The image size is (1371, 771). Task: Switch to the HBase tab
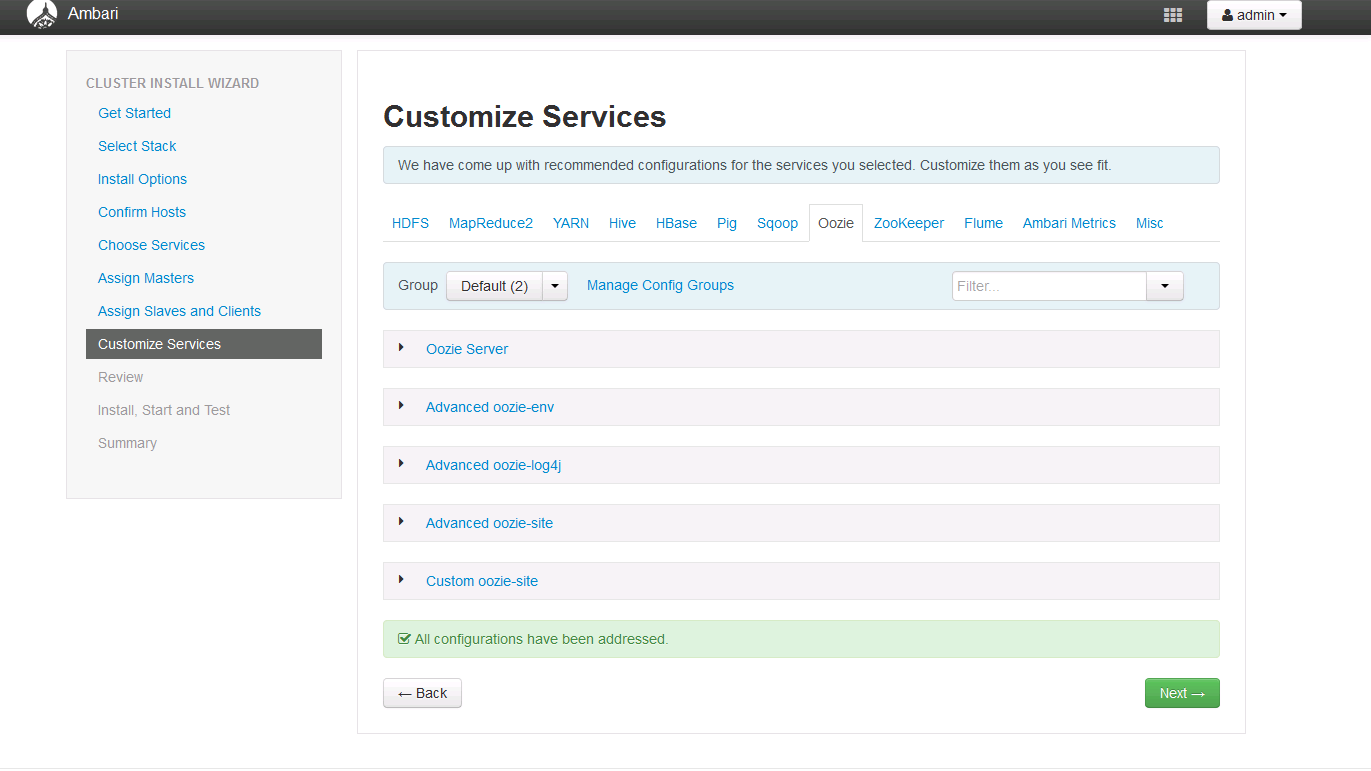tap(676, 223)
